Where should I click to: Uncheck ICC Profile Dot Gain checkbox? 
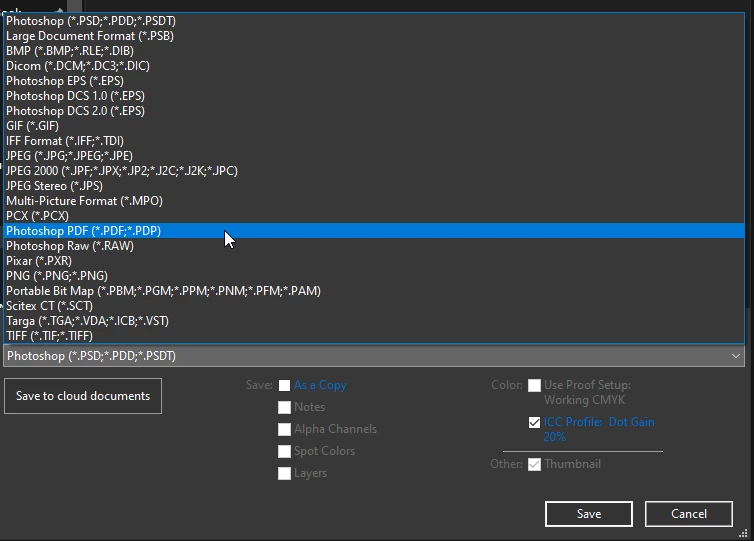coord(534,422)
